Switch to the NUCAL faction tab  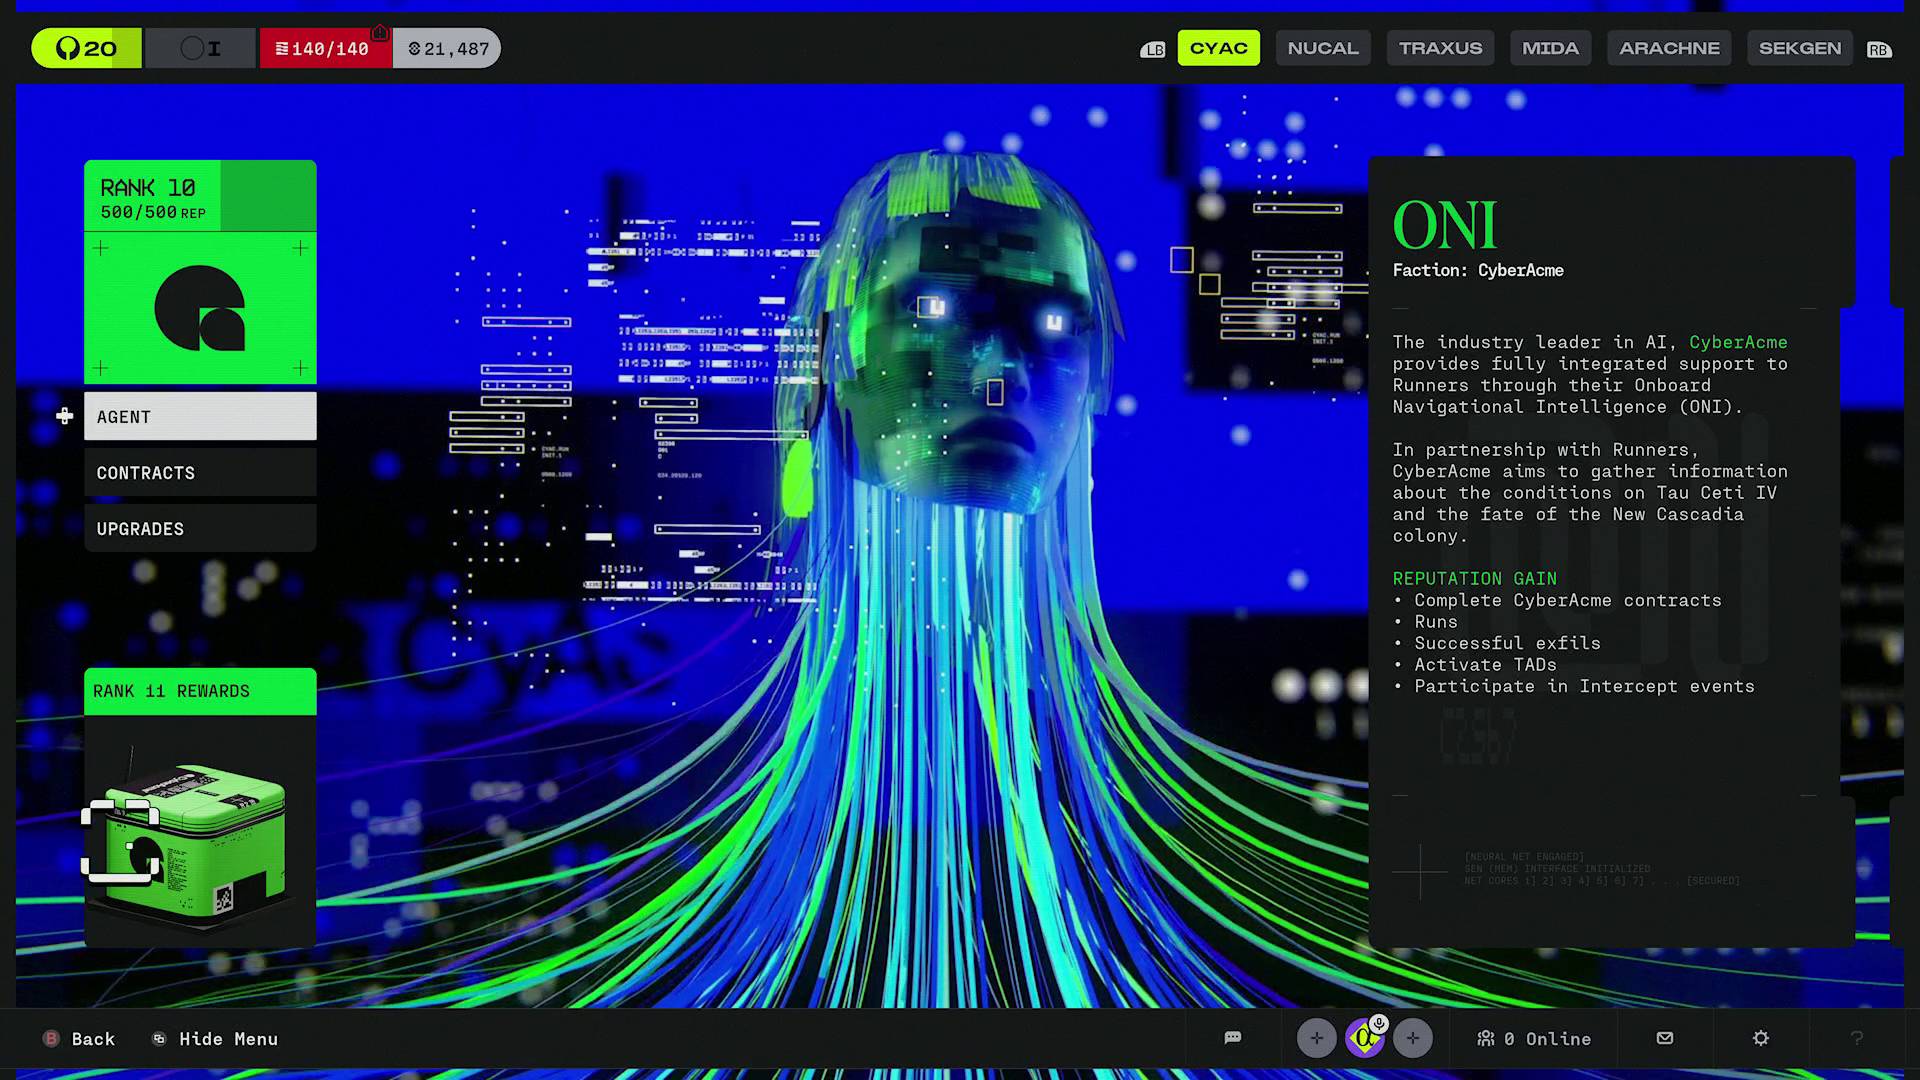click(x=1322, y=47)
